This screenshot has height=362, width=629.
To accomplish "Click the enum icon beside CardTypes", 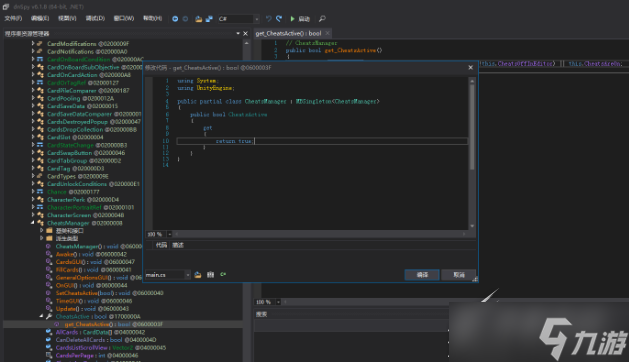I will point(40,176).
